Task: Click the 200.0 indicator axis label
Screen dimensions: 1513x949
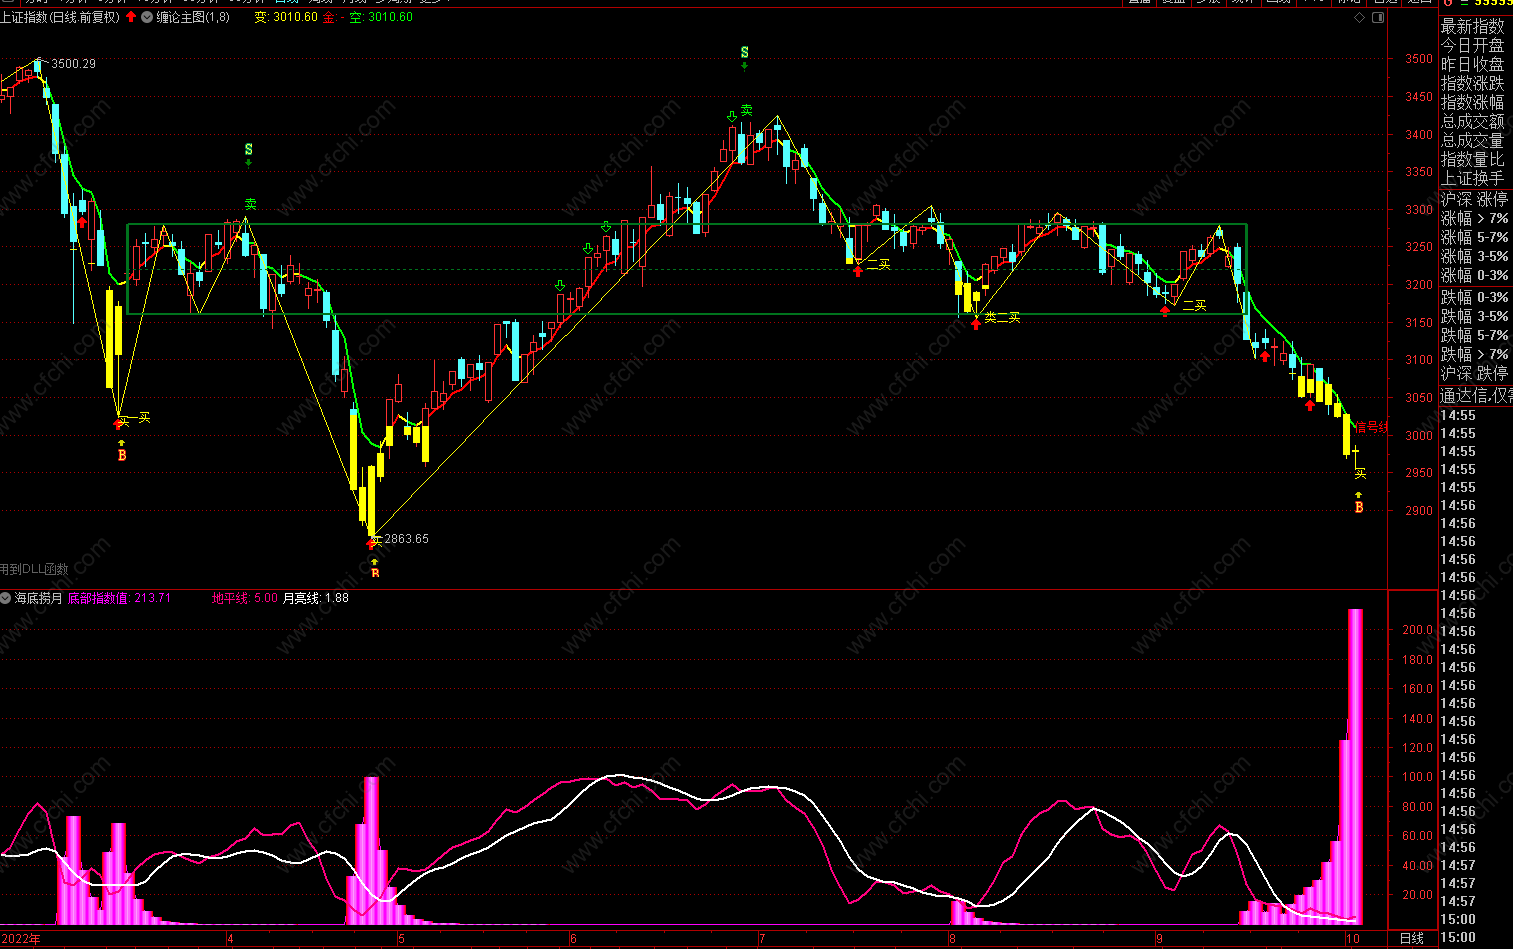Action: 1417,630
